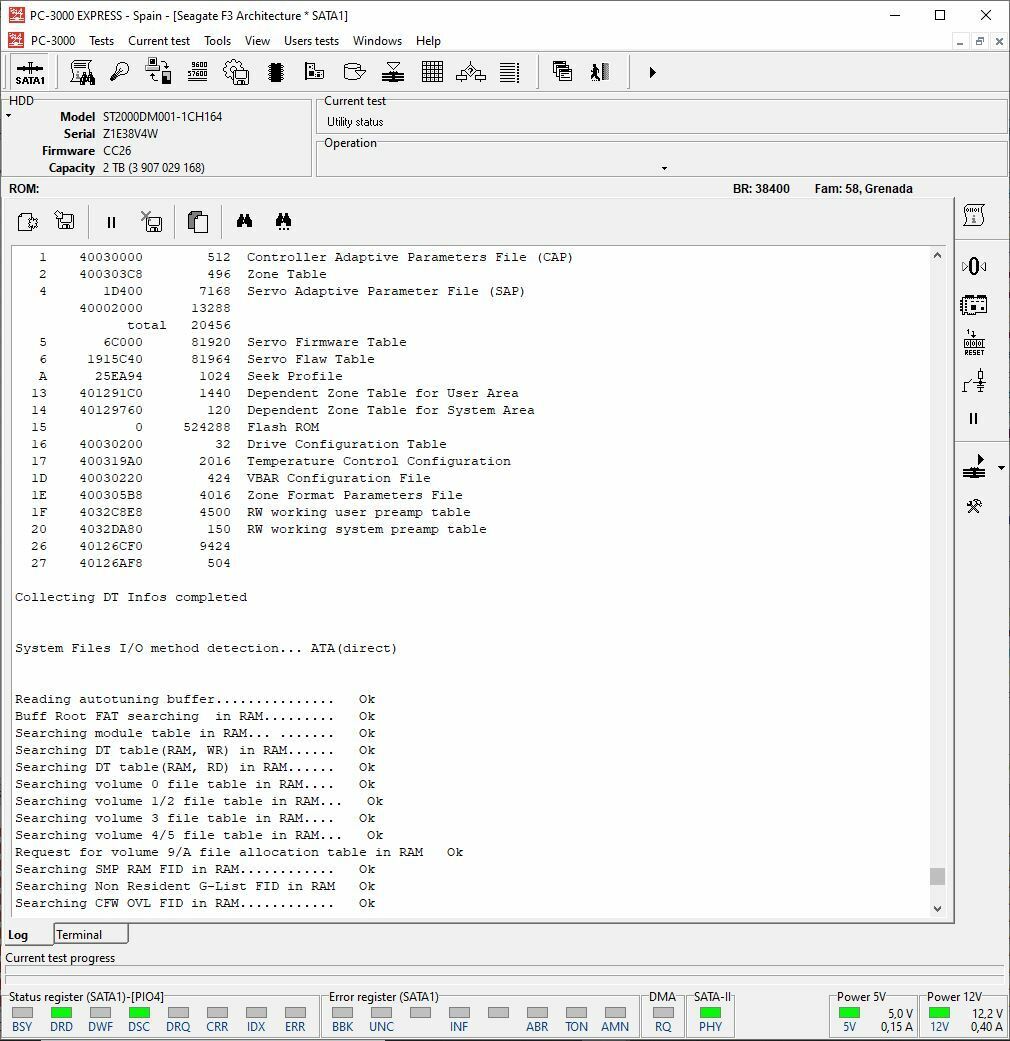This screenshot has width=1010, height=1041.
Task: Click the PHY SATA-II indicator
Action: 710,1012
